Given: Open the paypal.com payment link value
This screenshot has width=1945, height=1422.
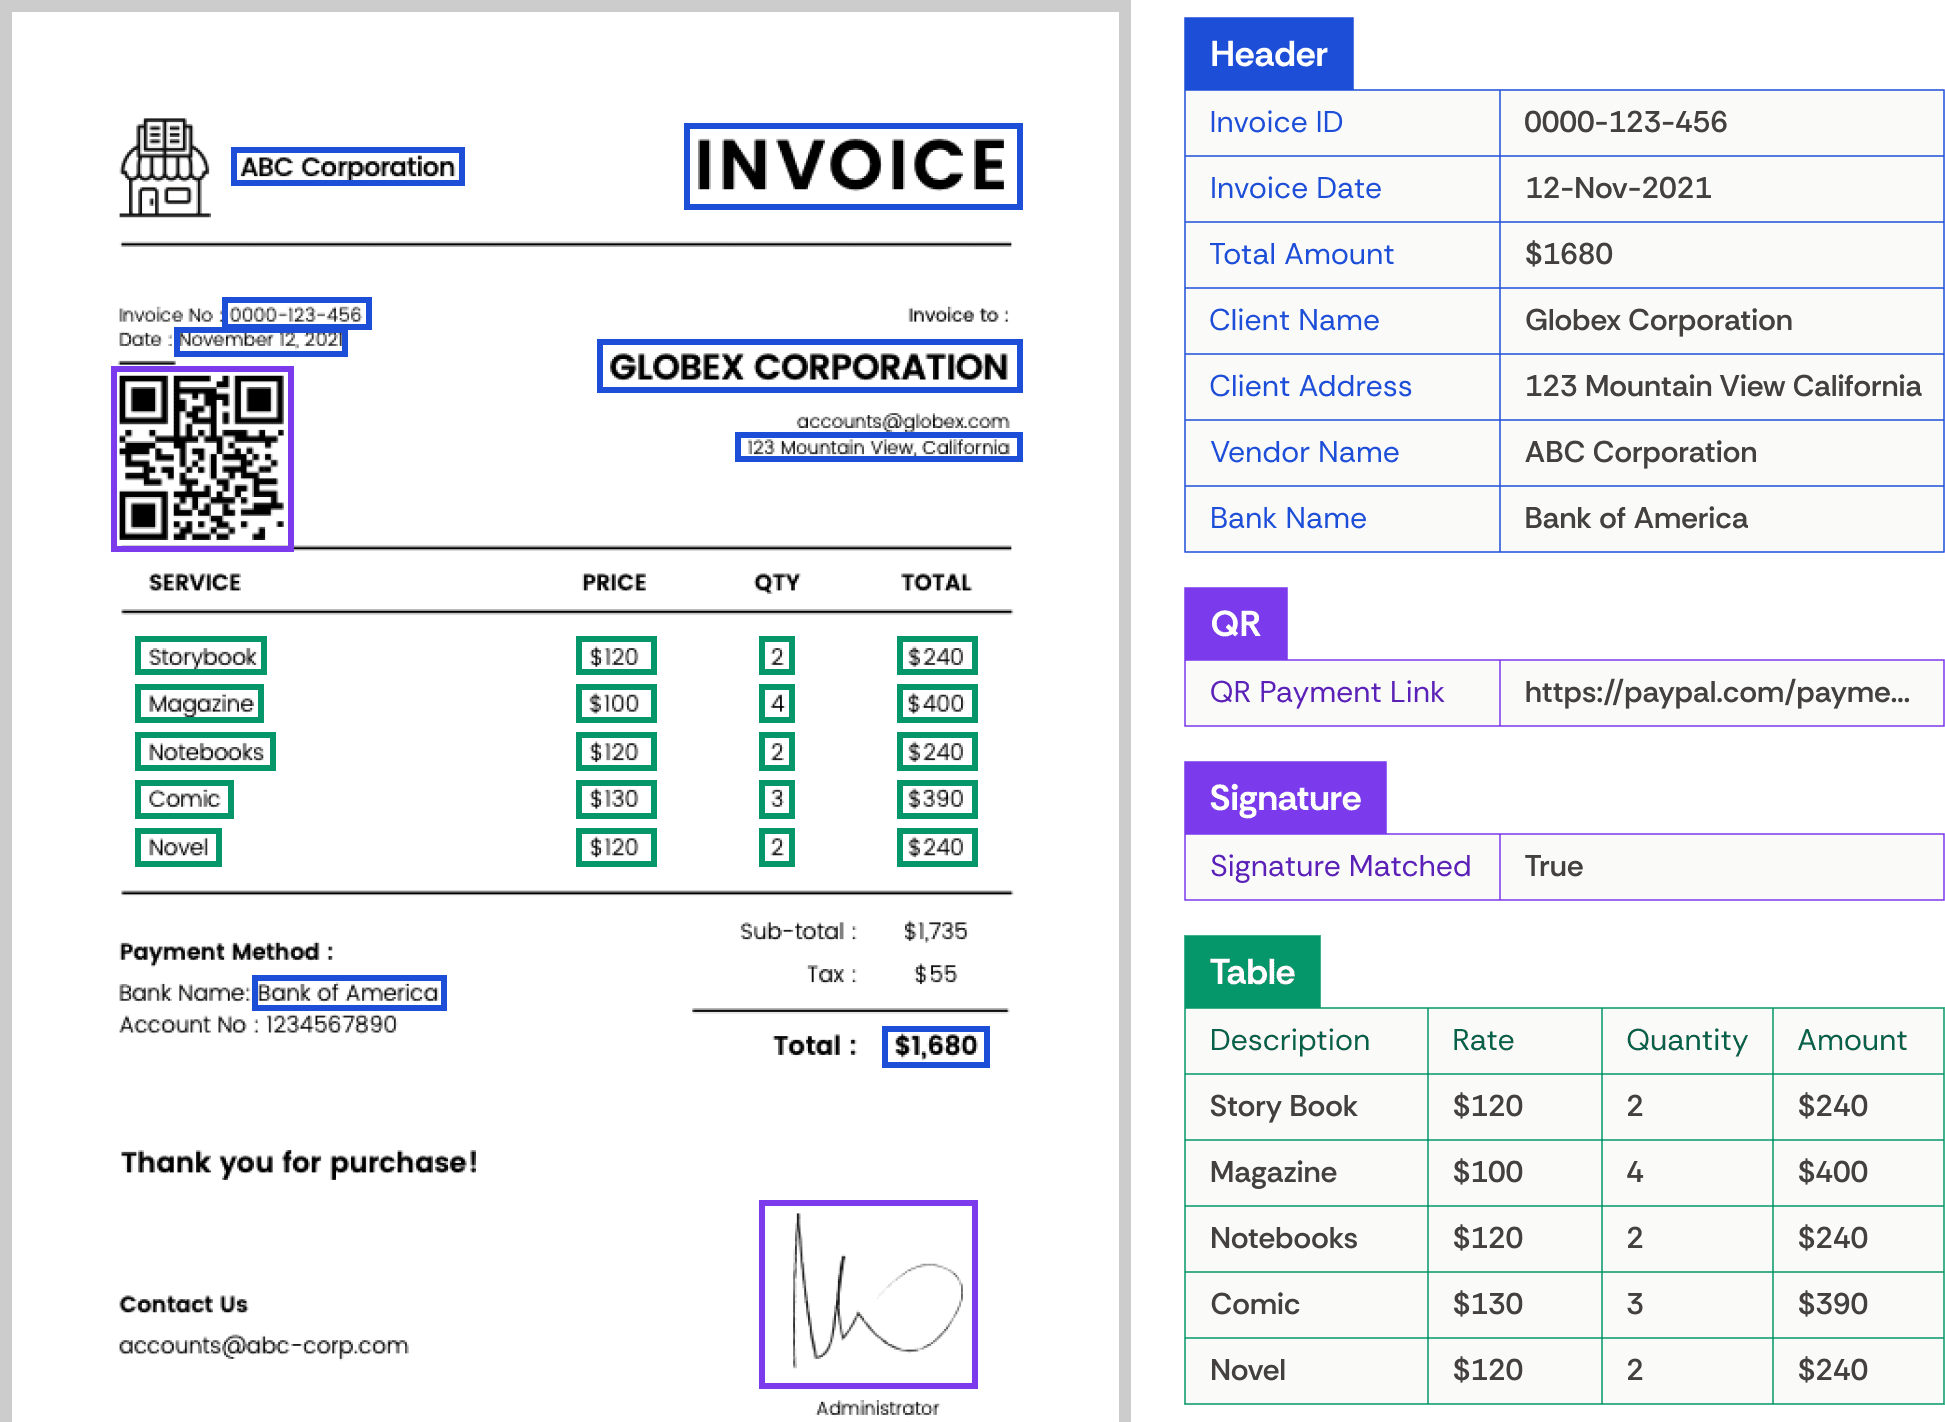Looking at the screenshot, I should (x=1717, y=692).
